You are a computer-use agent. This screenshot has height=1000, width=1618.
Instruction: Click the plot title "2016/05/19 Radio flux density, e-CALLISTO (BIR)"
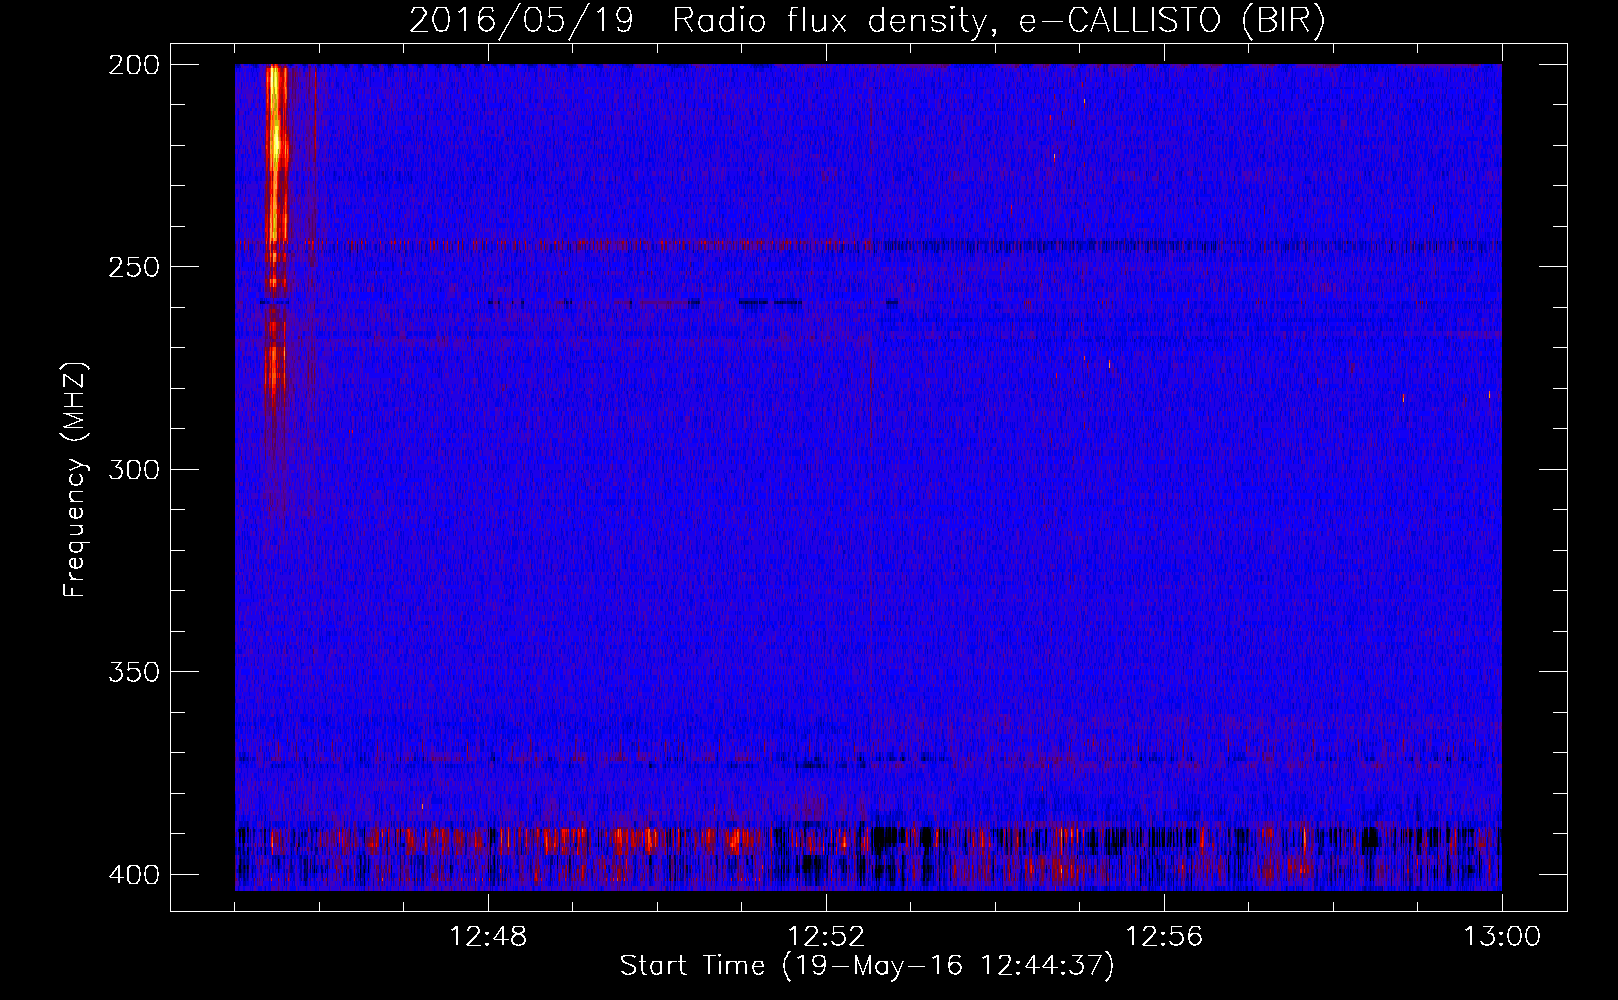point(867,20)
